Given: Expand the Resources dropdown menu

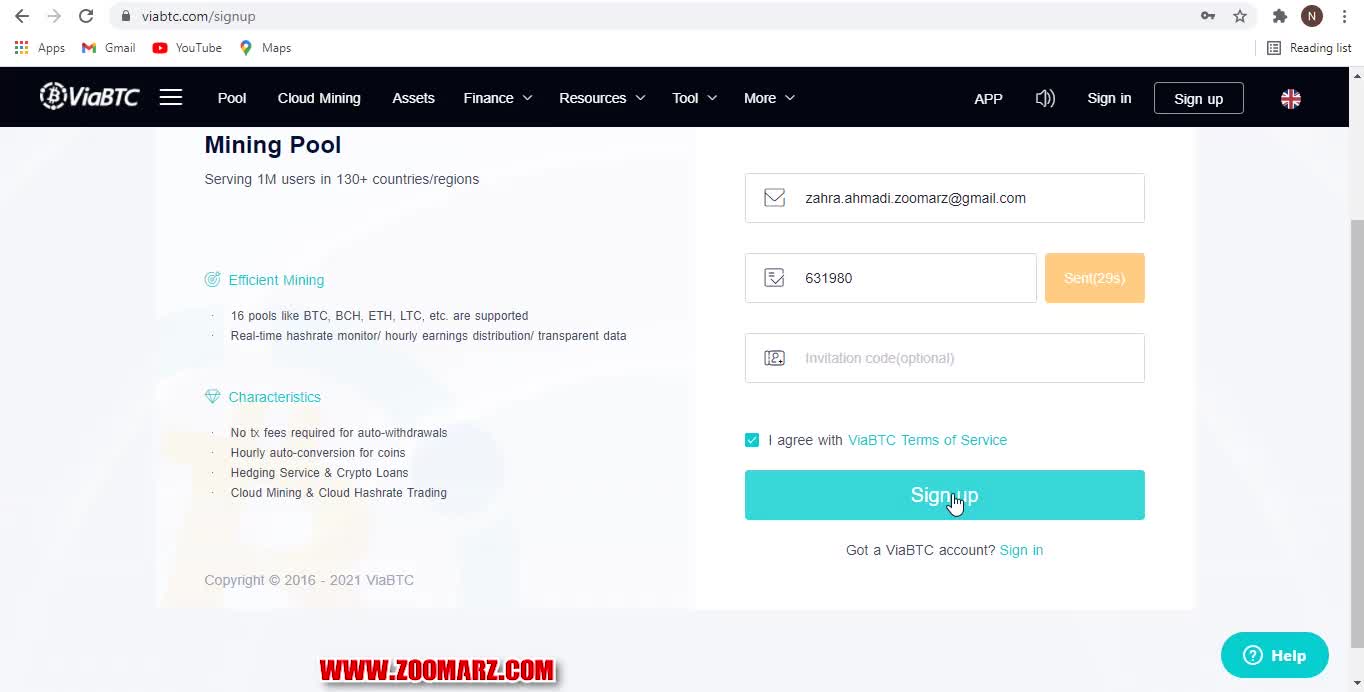Looking at the screenshot, I should tap(602, 98).
